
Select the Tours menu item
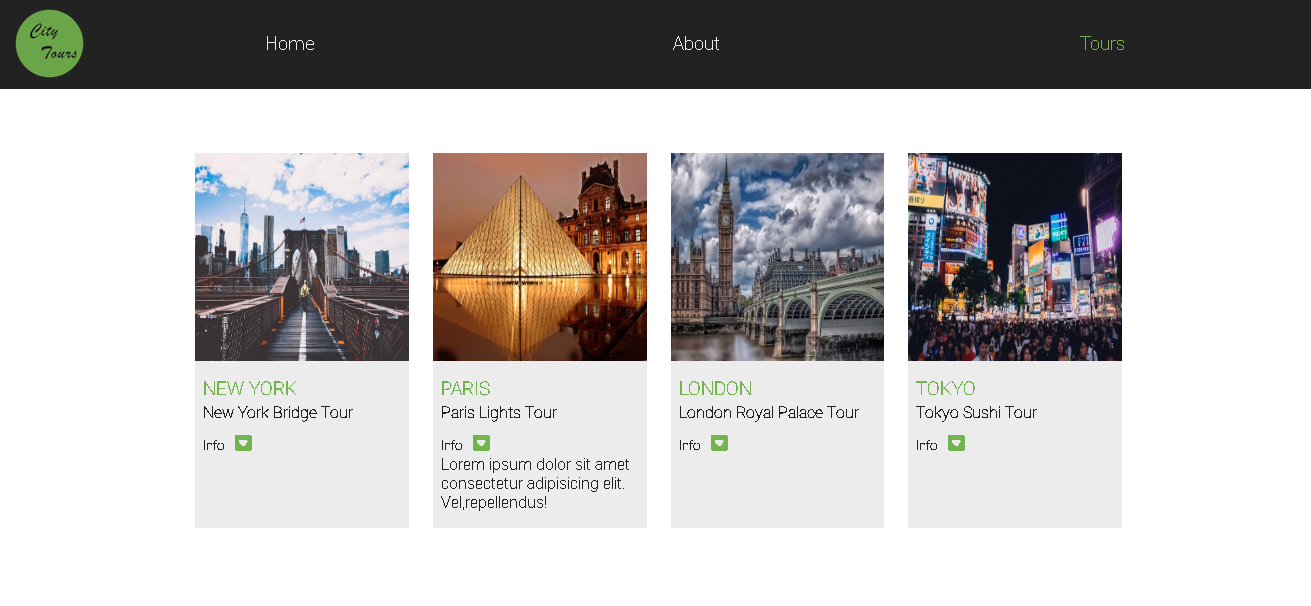(x=1102, y=43)
